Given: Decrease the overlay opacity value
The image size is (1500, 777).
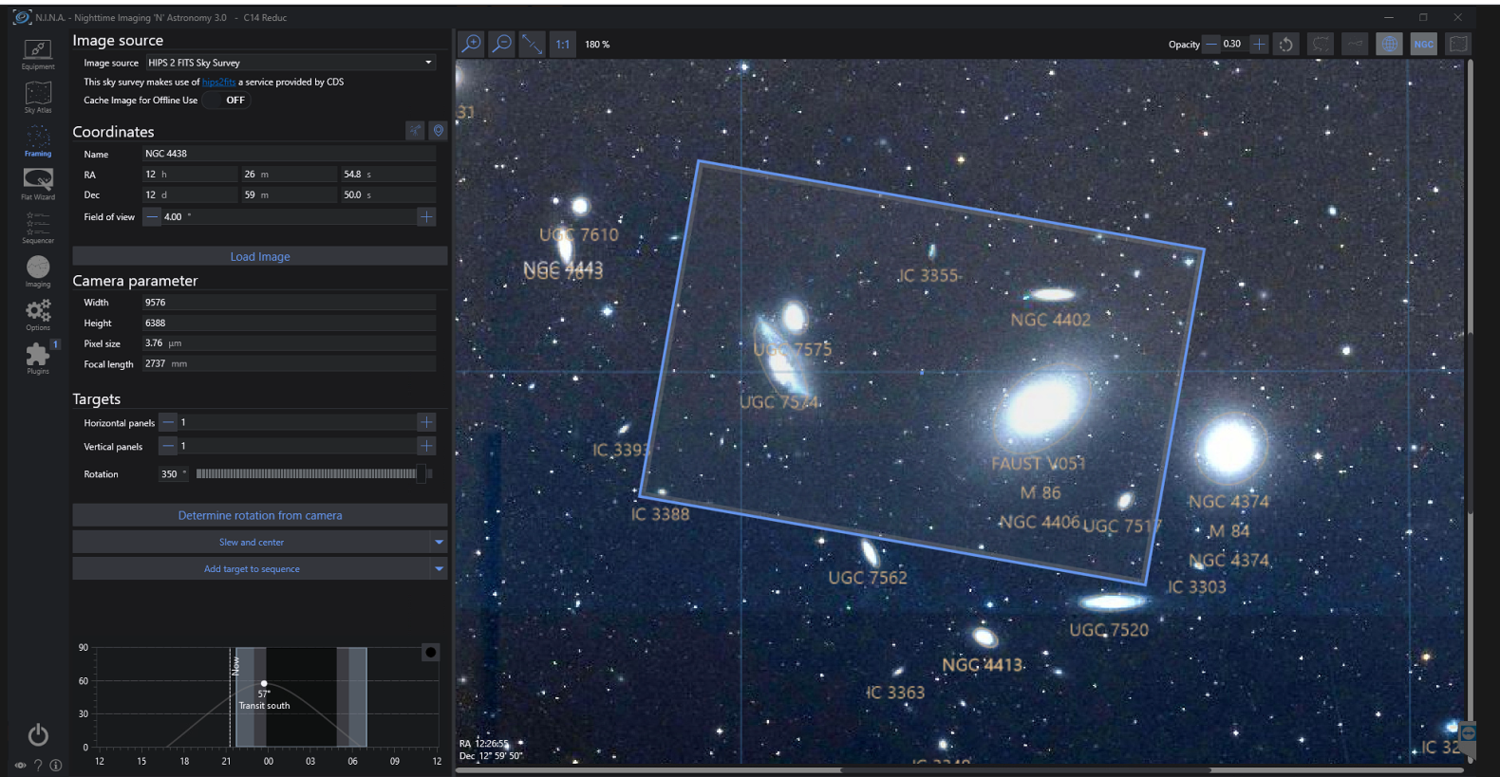Looking at the screenshot, I should coord(1211,44).
